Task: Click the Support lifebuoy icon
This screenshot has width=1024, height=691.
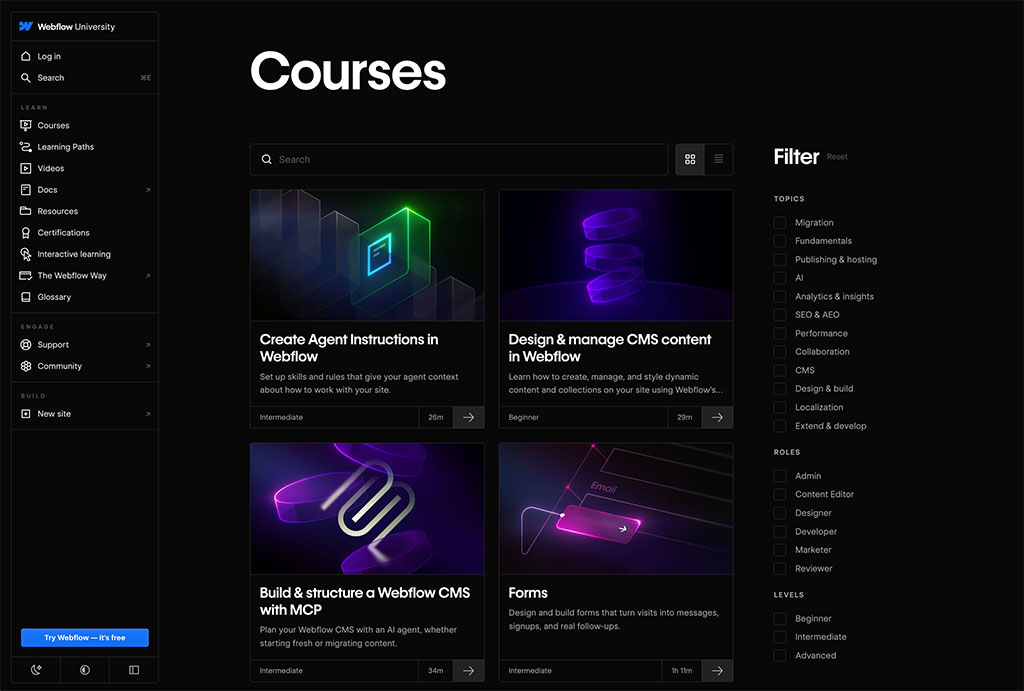Action: (25, 345)
